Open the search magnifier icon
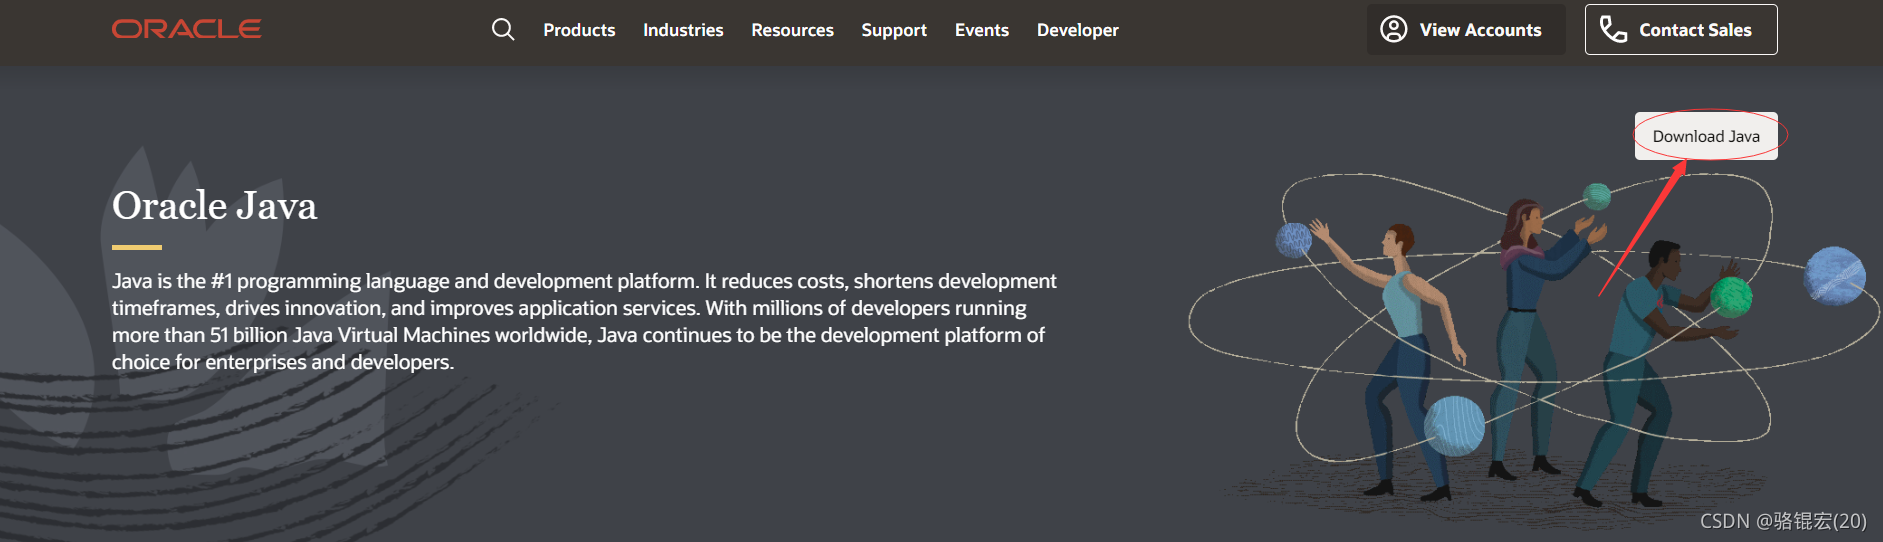 pyautogui.click(x=503, y=30)
